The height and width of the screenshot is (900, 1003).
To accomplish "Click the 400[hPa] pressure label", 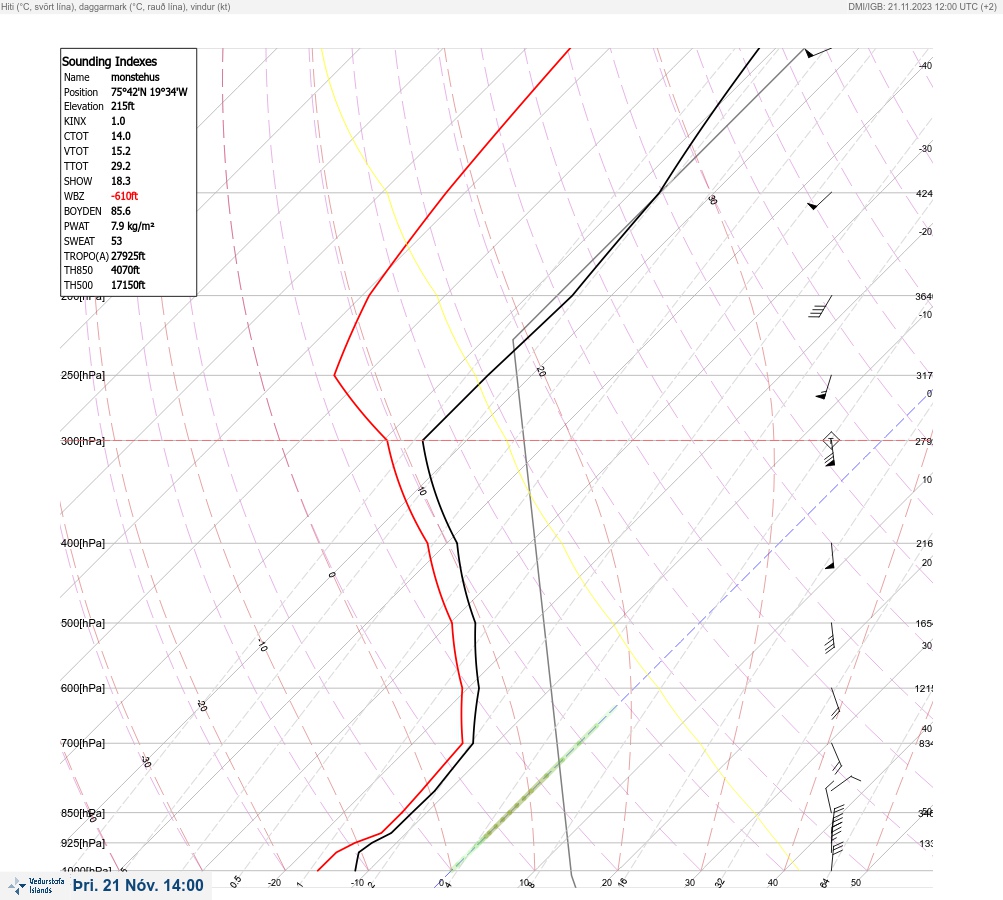I will (x=83, y=543).
